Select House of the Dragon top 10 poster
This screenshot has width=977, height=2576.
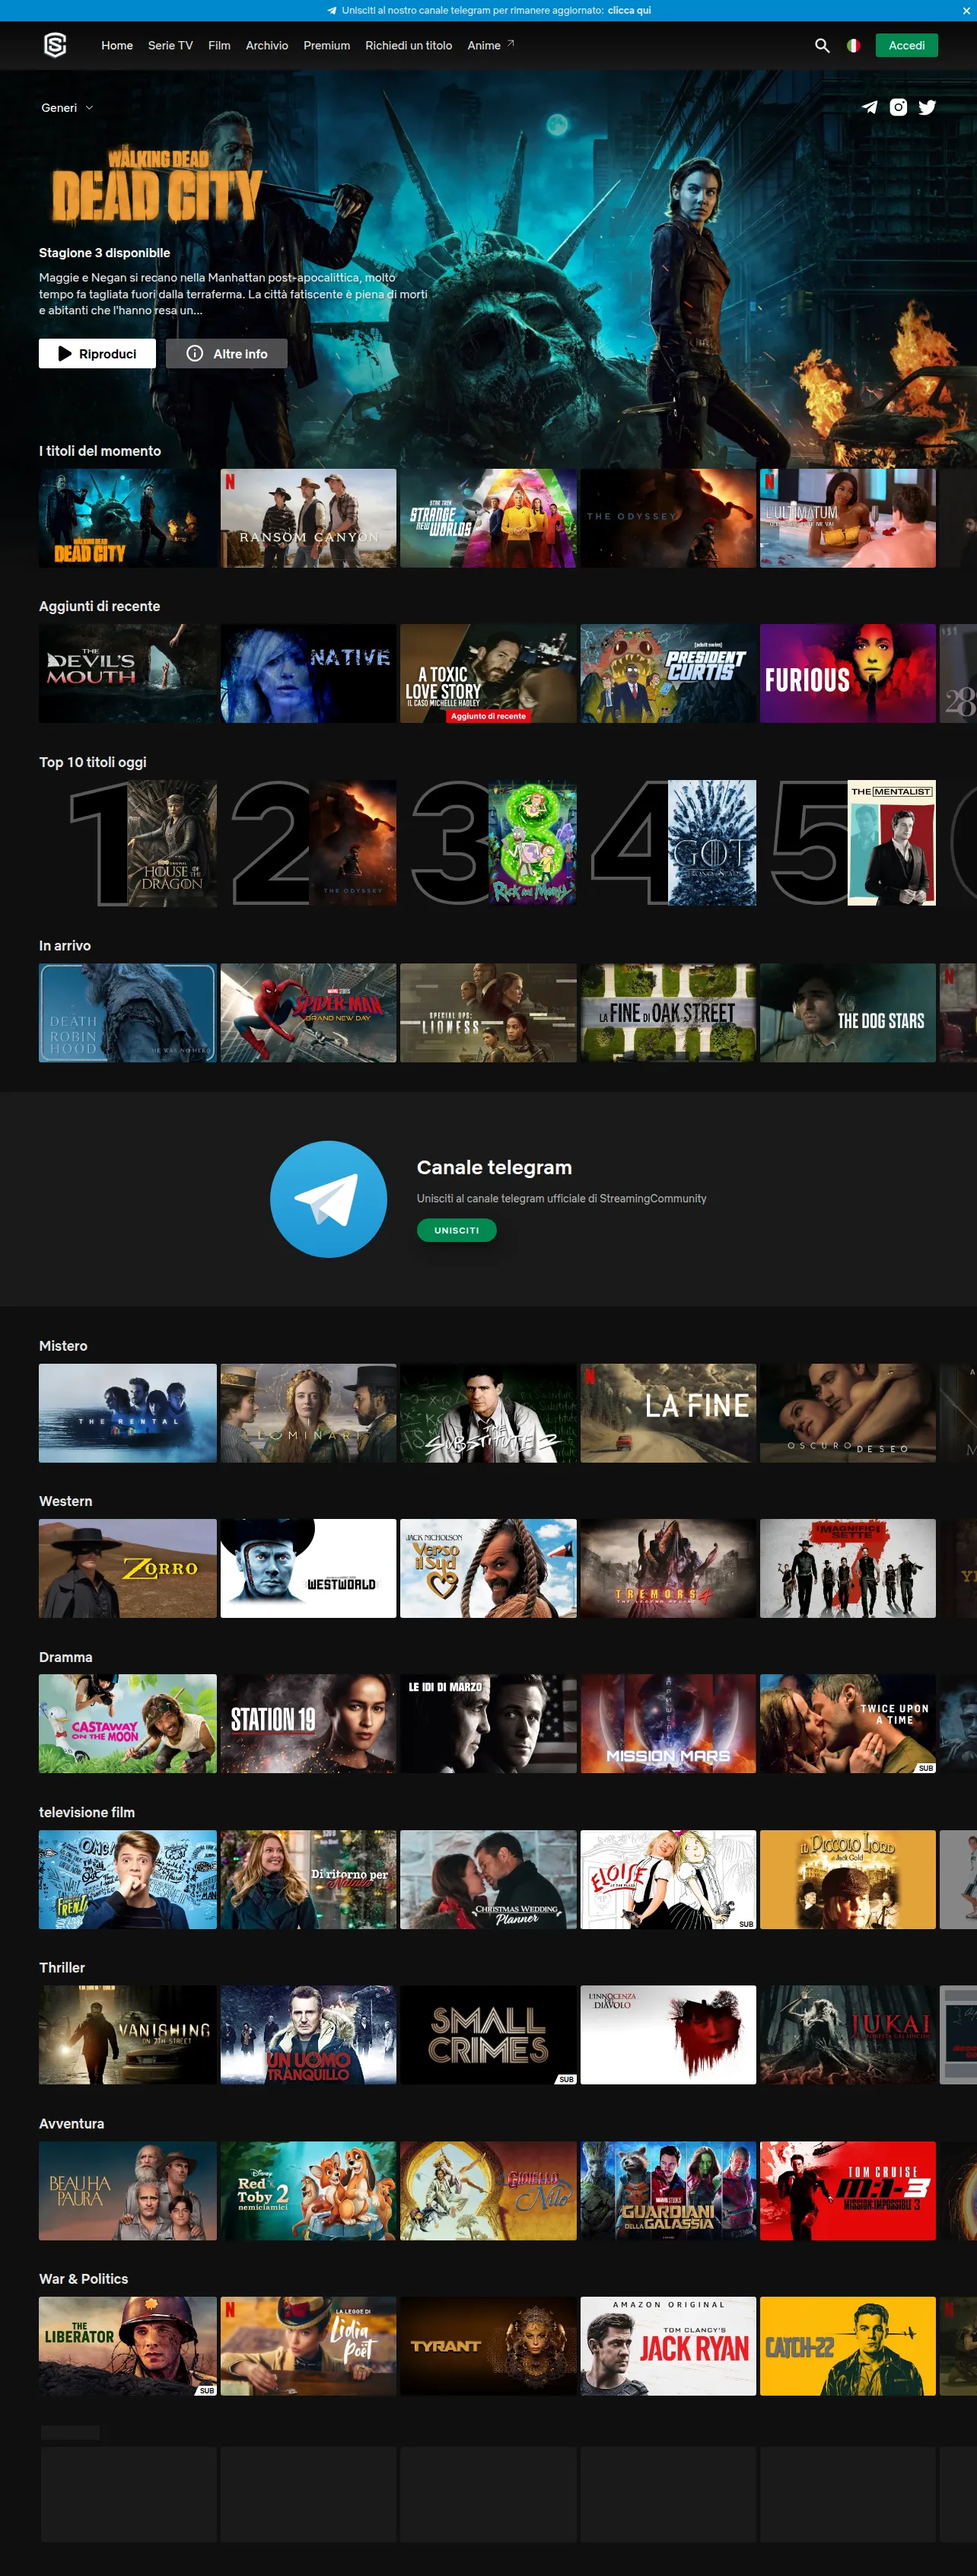[172, 843]
